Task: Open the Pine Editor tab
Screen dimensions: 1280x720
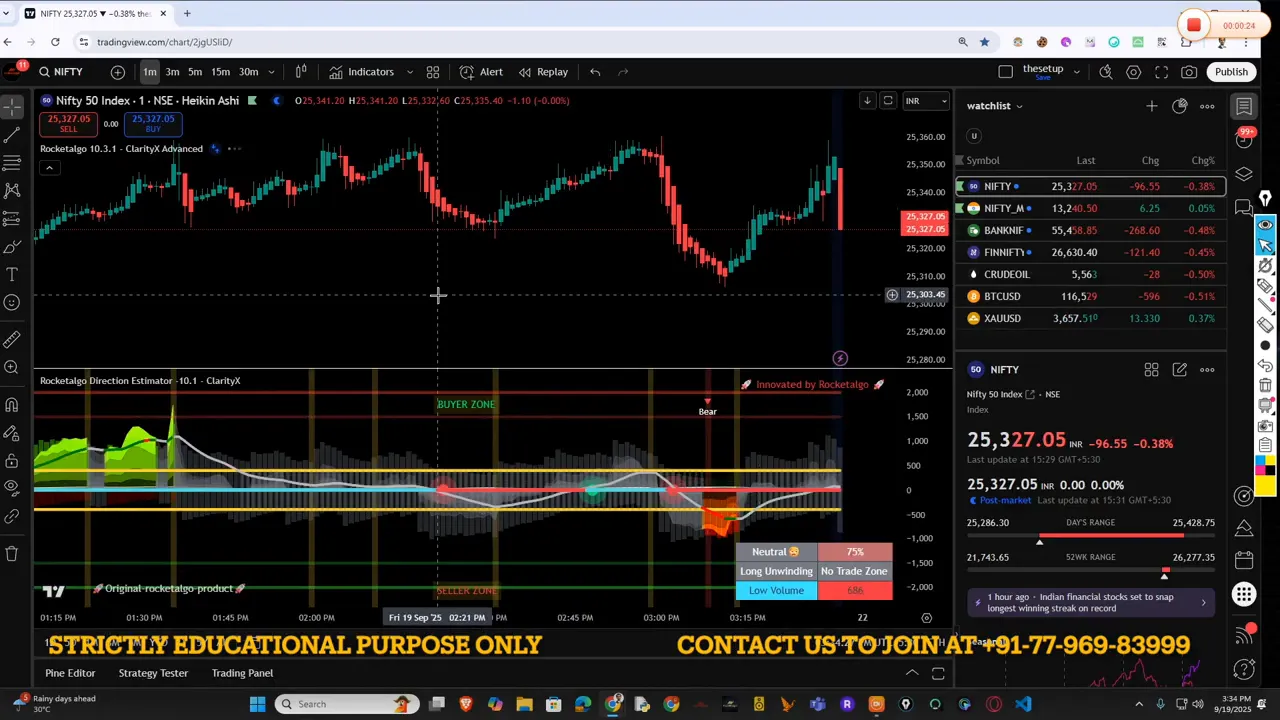Action: 70,673
